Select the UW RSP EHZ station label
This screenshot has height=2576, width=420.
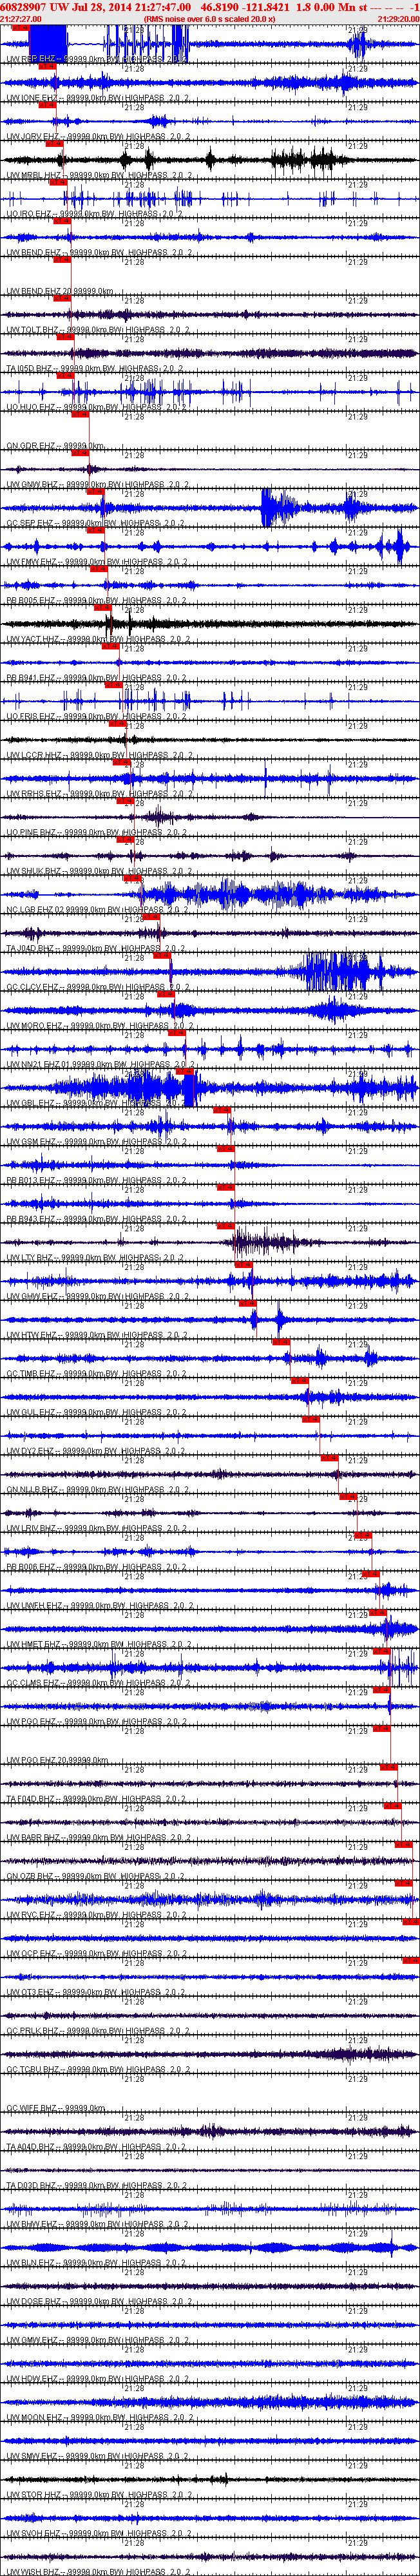click(31, 60)
